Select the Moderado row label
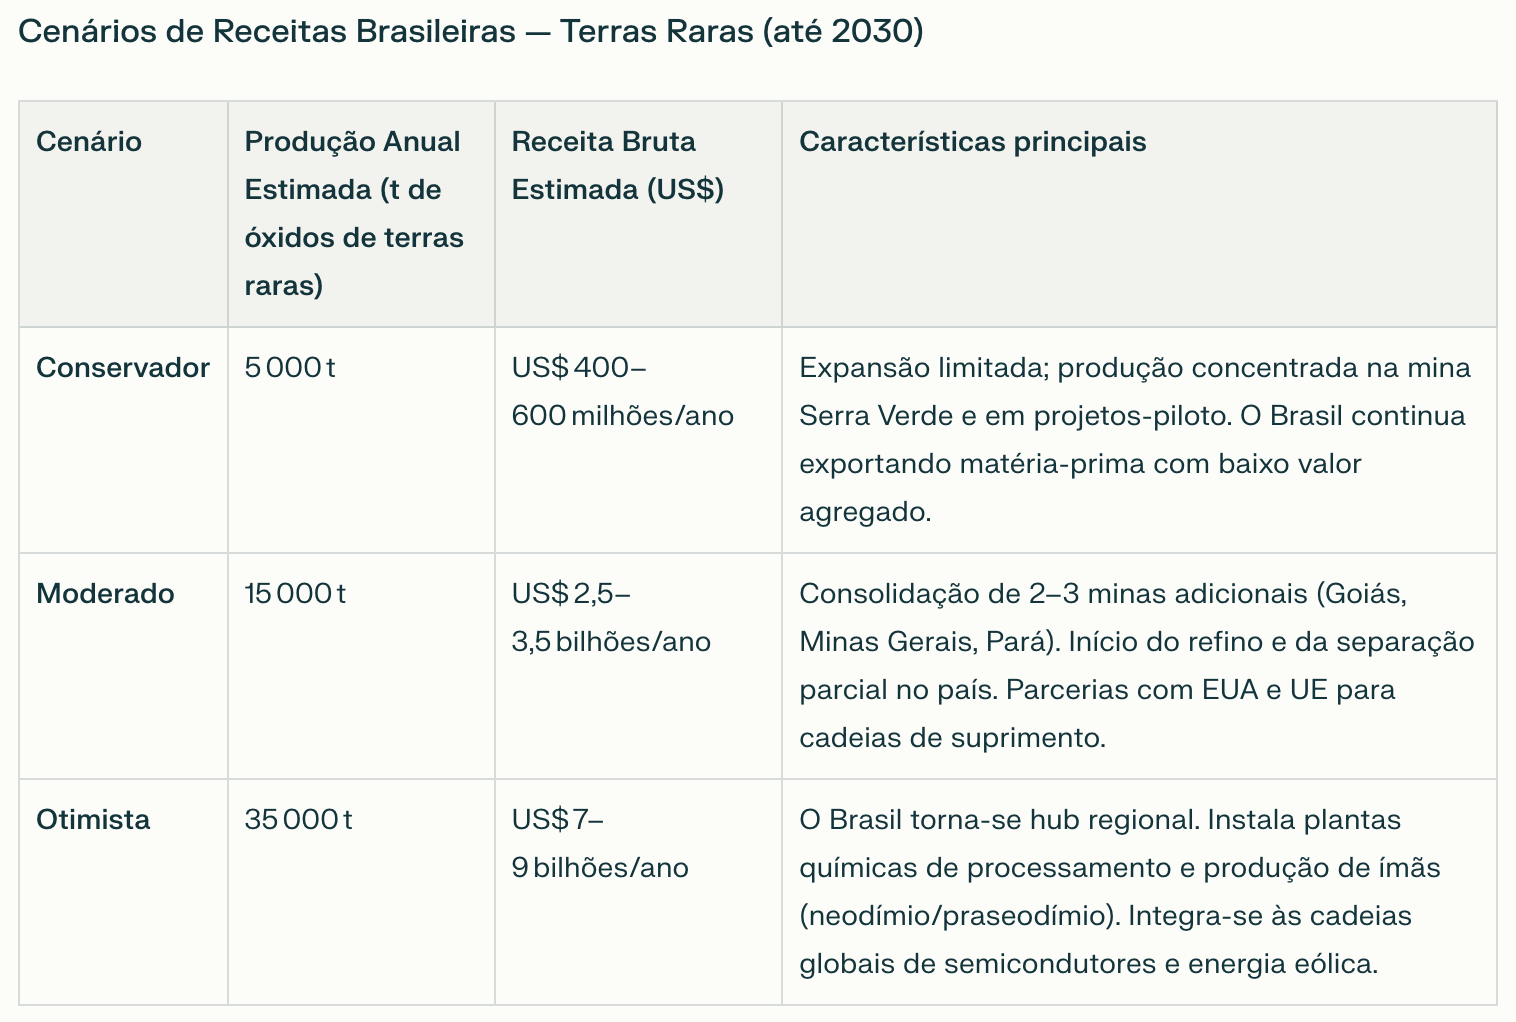This screenshot has width=1516, height=1022. click(105, 594)
